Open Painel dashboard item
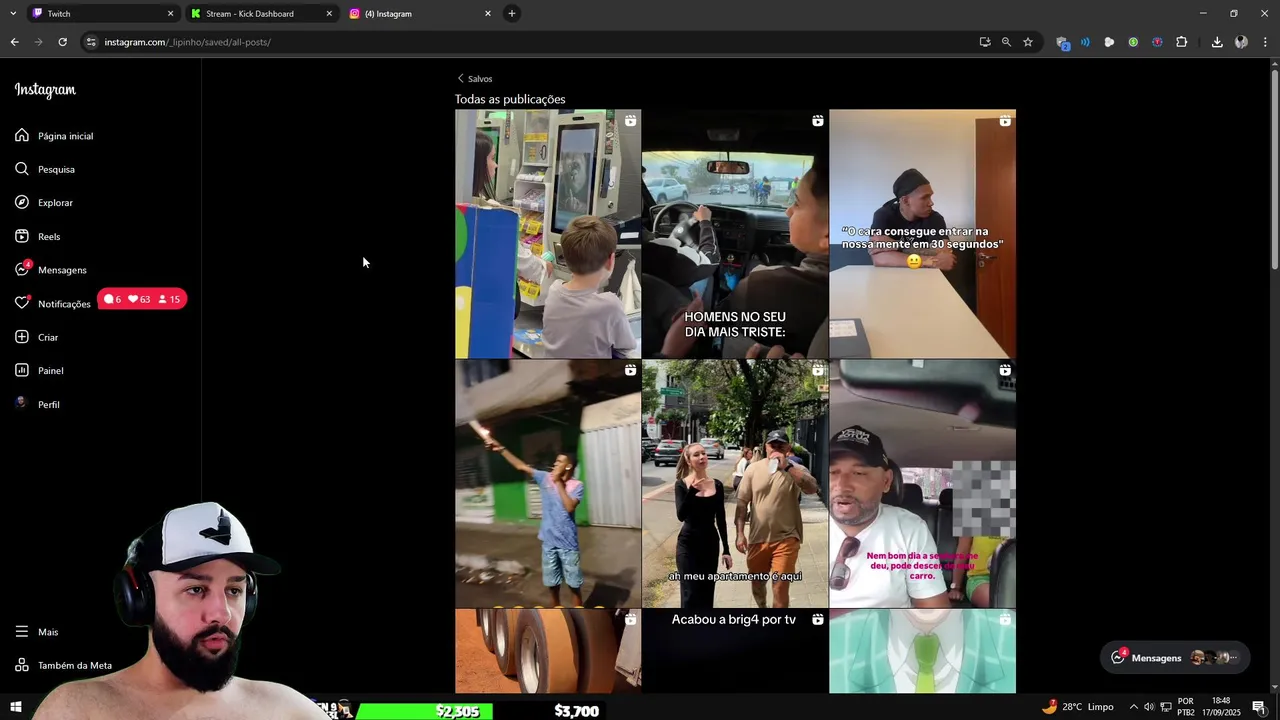This screenshot has height=720, width=1280. pyautogui.click(x=40, y=370)
